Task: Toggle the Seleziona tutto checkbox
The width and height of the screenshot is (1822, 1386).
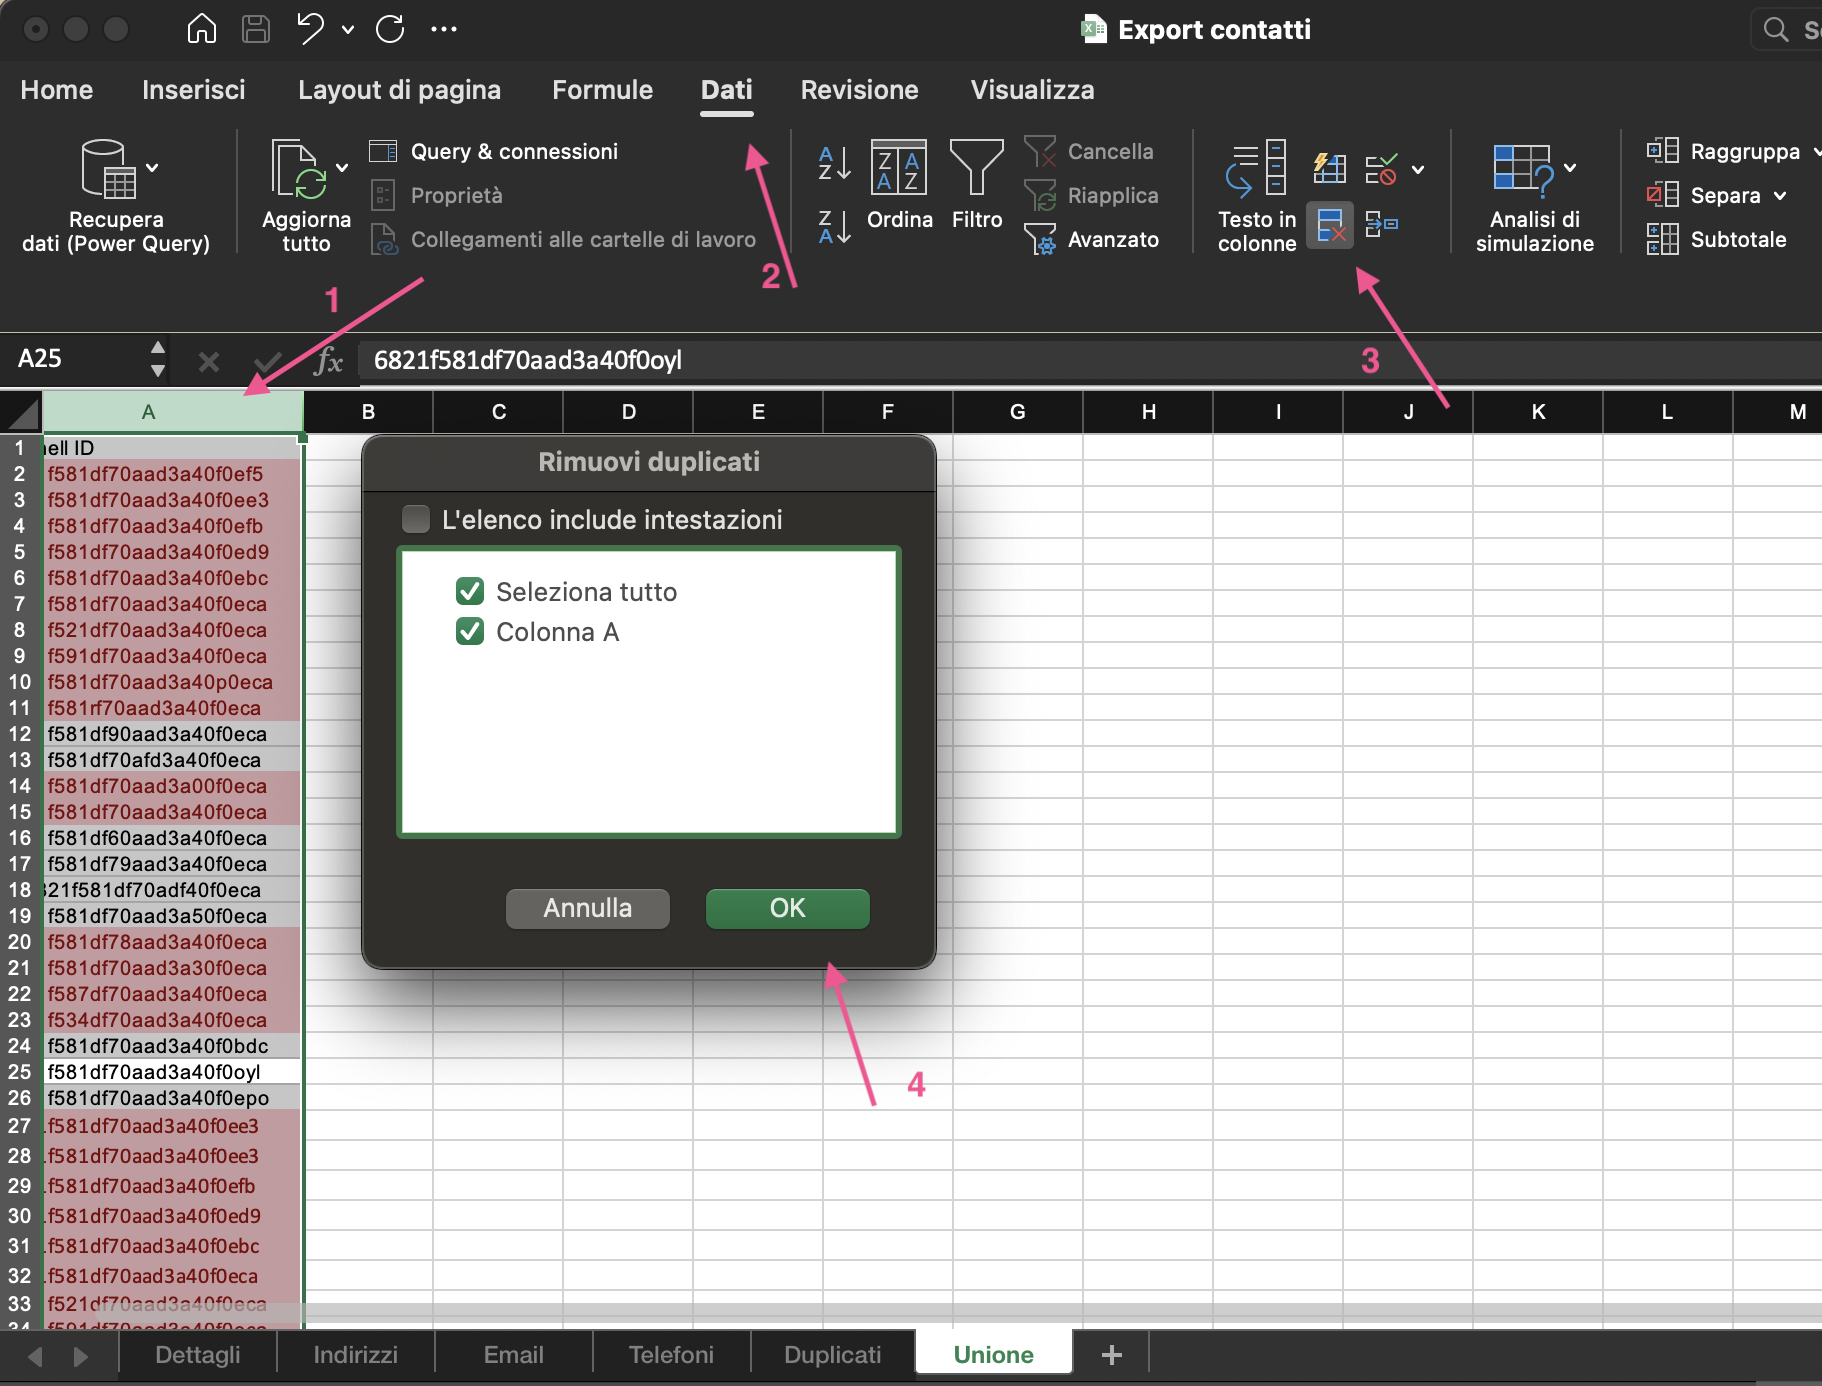Action: coord(470,591)
